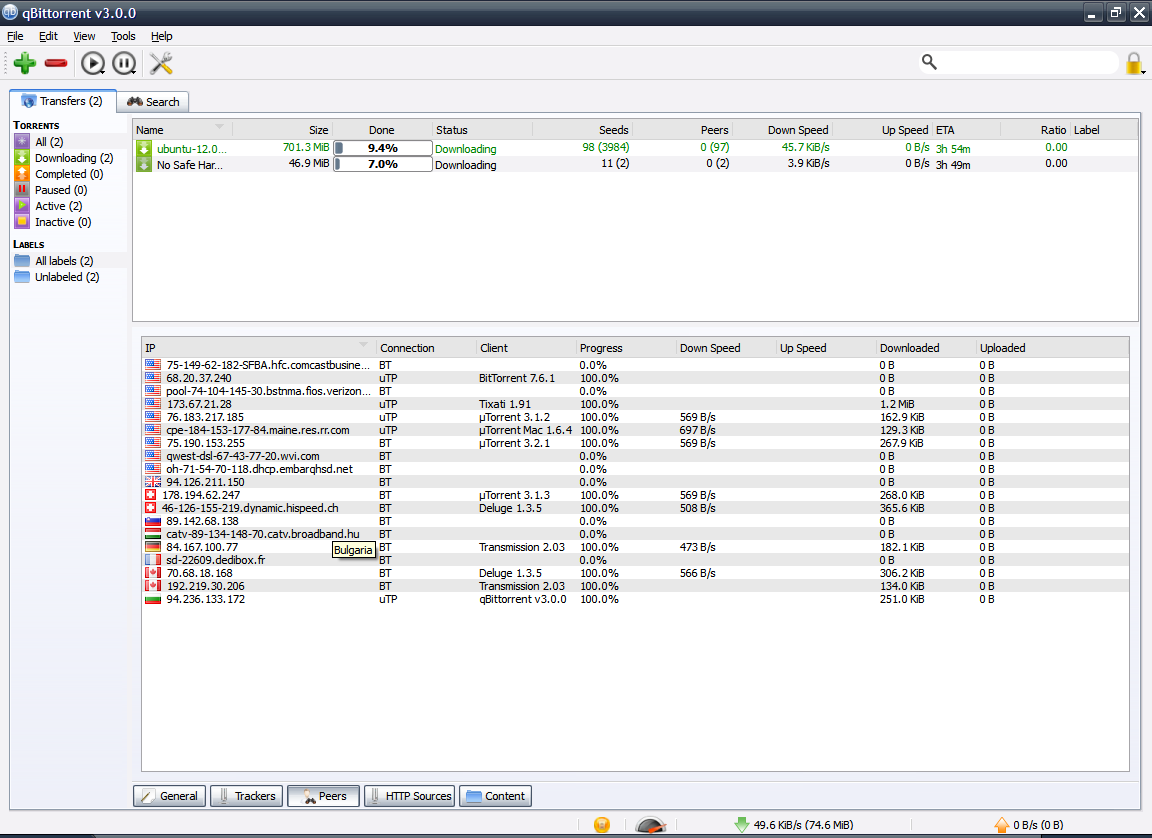Viewport: 1152px width, 838px height.
Task: Click the magnifier icon in search field
Action: coord(929,62)
